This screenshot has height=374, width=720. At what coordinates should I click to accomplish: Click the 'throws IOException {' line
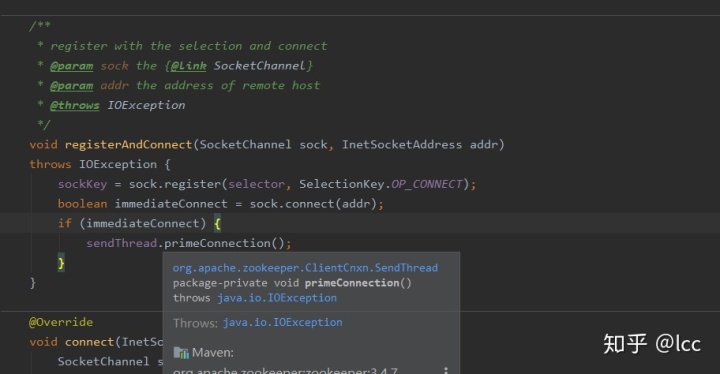(100, 164)
